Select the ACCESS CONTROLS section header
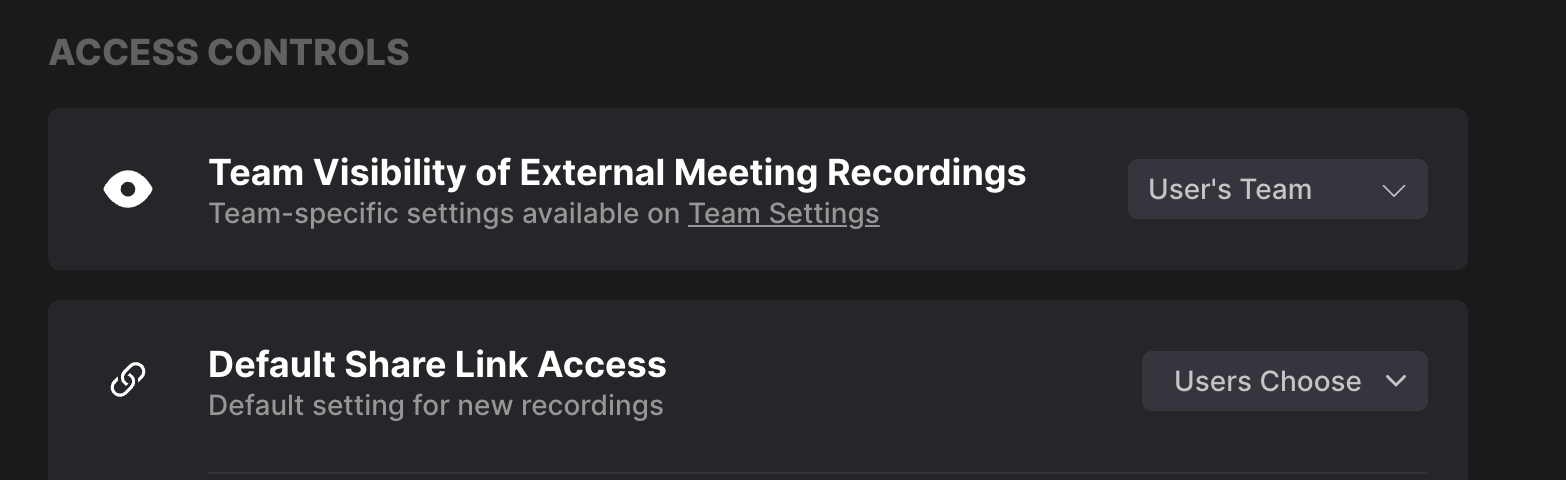Image resolution: width=1566 pixels, height=480 pixels. coord(229,52)
